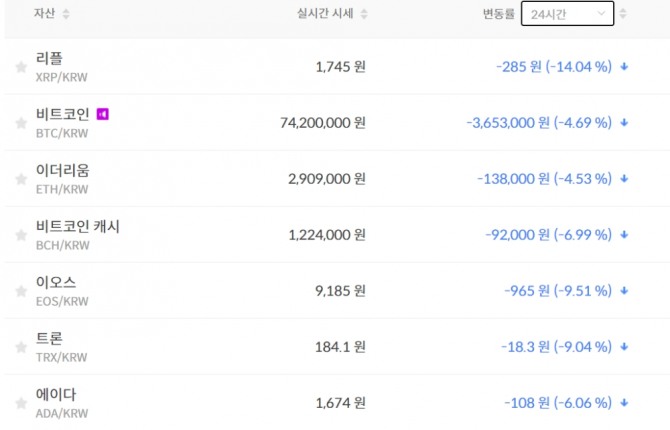Open the 이더리움 asset page
The height and width of the screenshot is (430, 670).
[62, 170]
